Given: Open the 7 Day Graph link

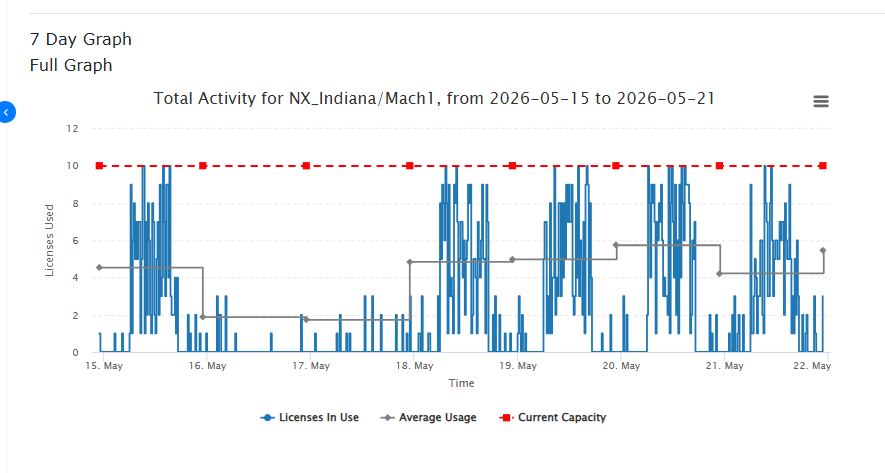Looking at the screenshot, I should pos(81,39).
